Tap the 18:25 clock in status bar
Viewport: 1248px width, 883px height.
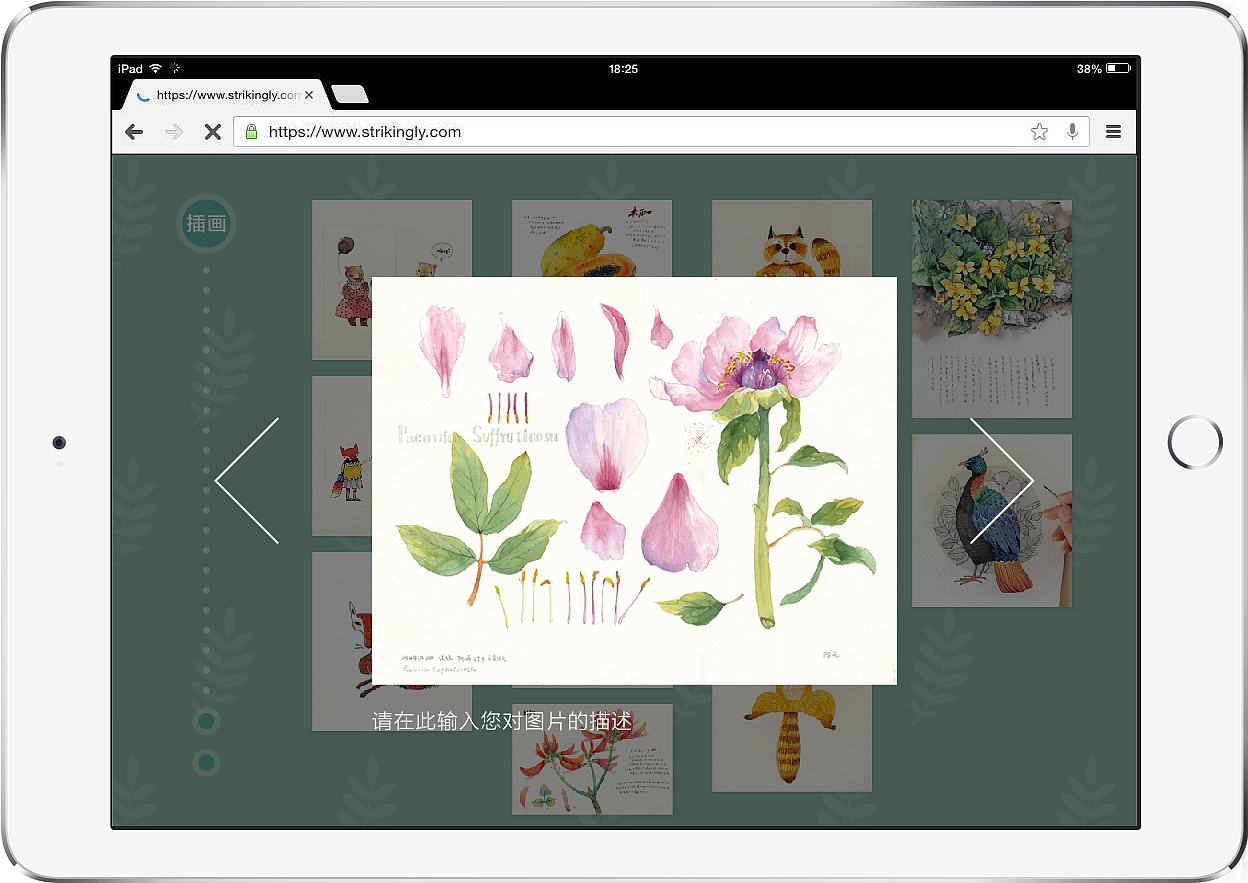pyautogui.click(x=623, y=69)
